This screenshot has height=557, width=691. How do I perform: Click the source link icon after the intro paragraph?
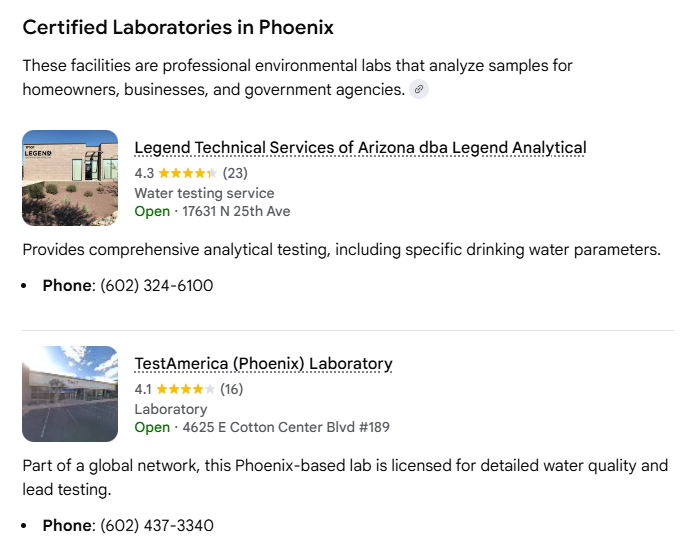click(x=419, y=90)
